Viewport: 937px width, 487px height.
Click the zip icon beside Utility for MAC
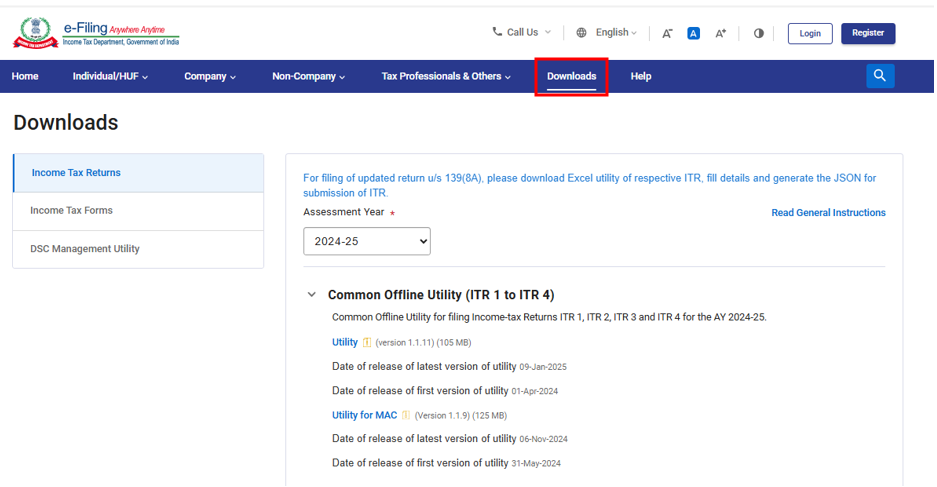(x=406, y=416)
